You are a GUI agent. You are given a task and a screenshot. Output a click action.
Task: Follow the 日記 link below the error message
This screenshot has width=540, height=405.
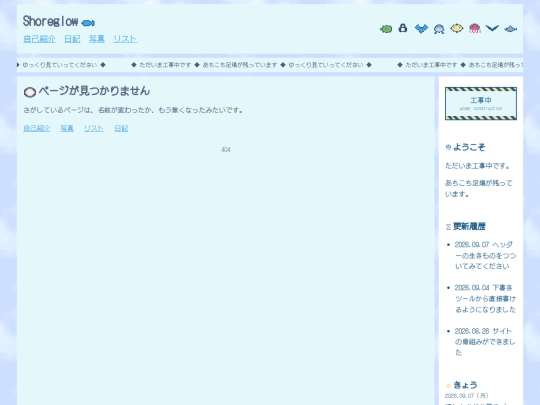click(x=121, y=128)
